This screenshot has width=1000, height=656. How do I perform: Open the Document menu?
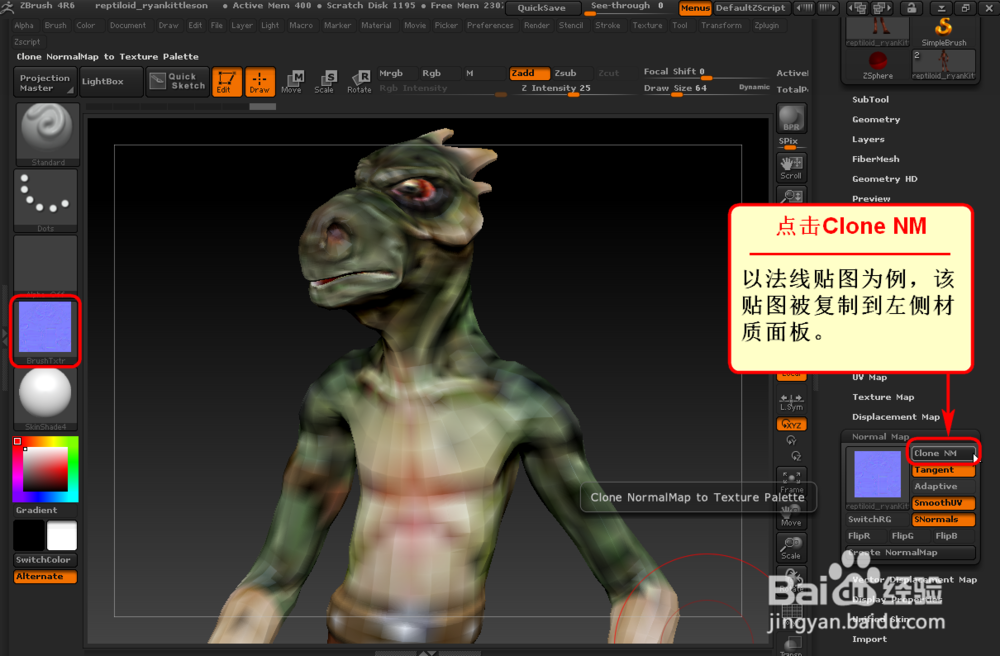[x=128, y=26]
